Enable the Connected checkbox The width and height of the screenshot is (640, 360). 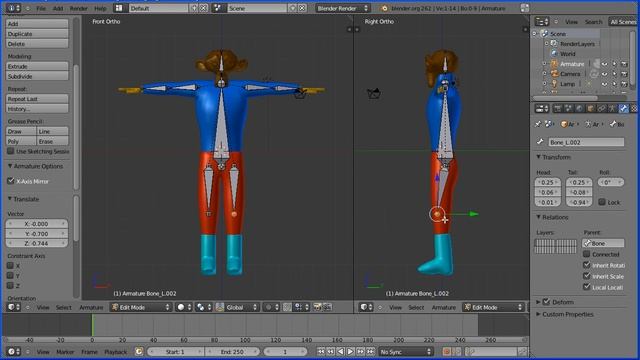(587, 254)
